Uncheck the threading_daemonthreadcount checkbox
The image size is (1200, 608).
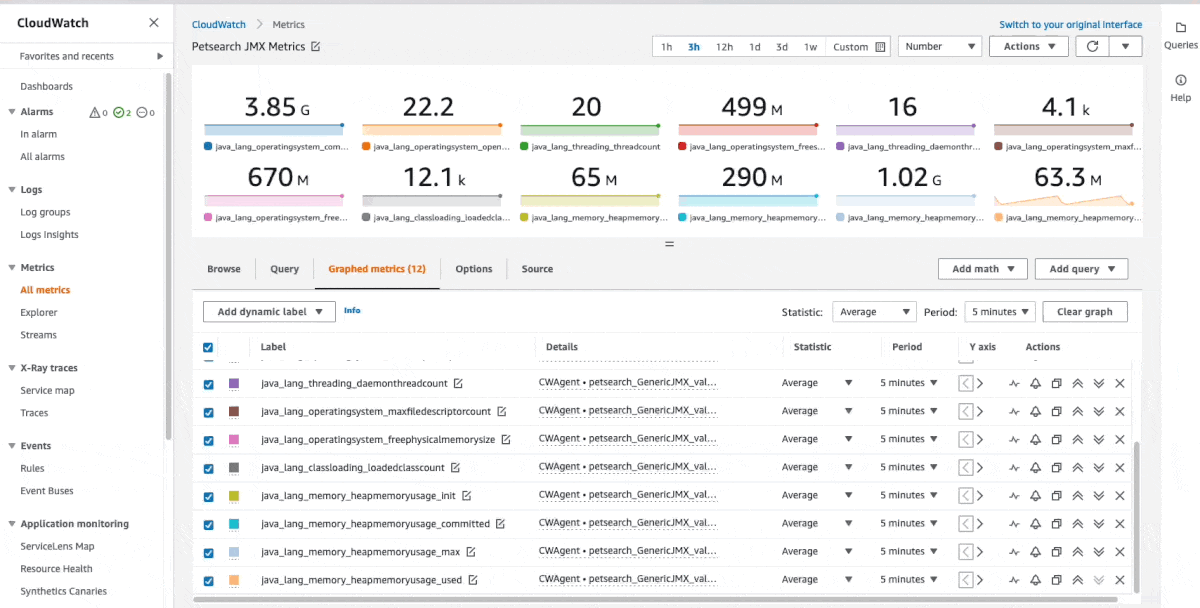(x=209, y=384)
